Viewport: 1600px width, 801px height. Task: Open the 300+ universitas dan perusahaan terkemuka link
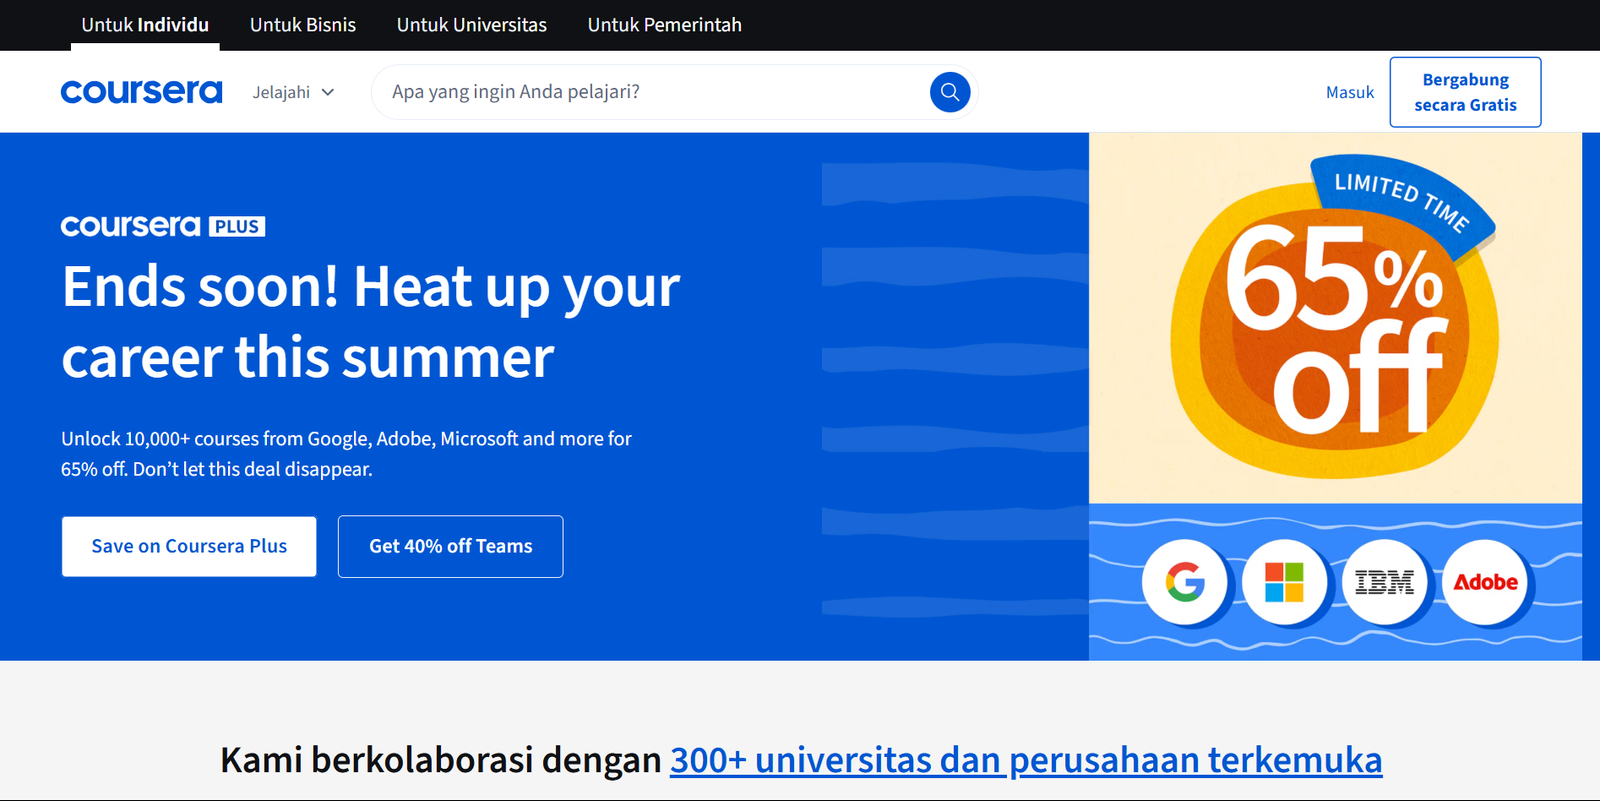pyautogui.click(x=1026, y=760)
